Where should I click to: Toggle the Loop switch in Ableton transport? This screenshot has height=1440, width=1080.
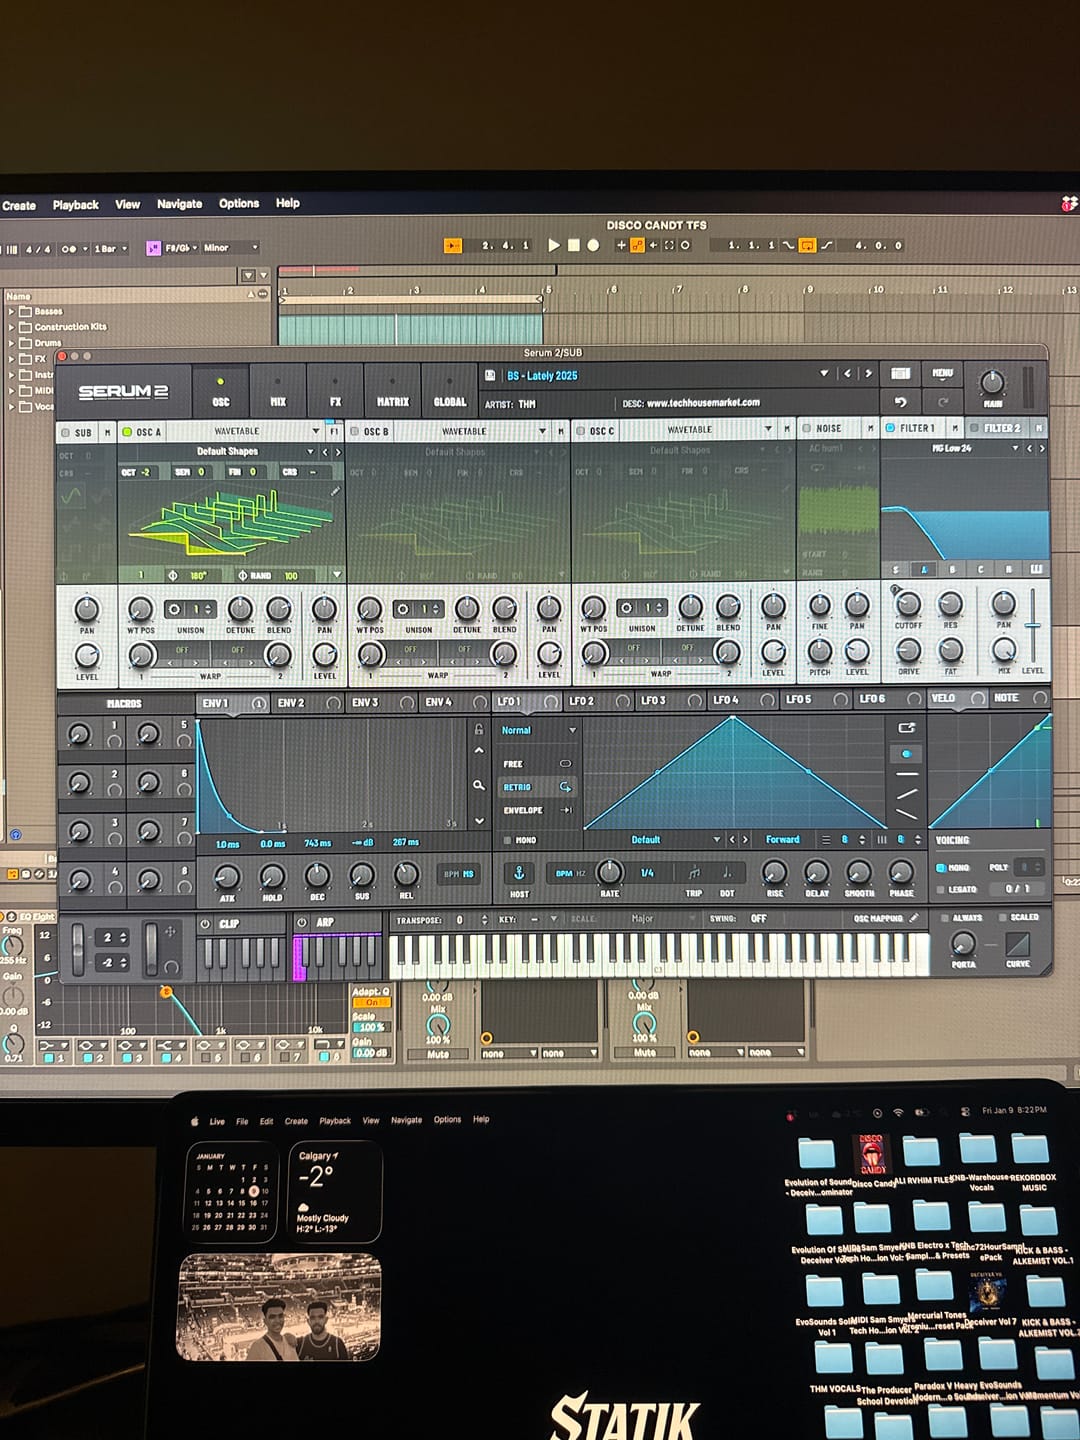click(x=807, y=245)
